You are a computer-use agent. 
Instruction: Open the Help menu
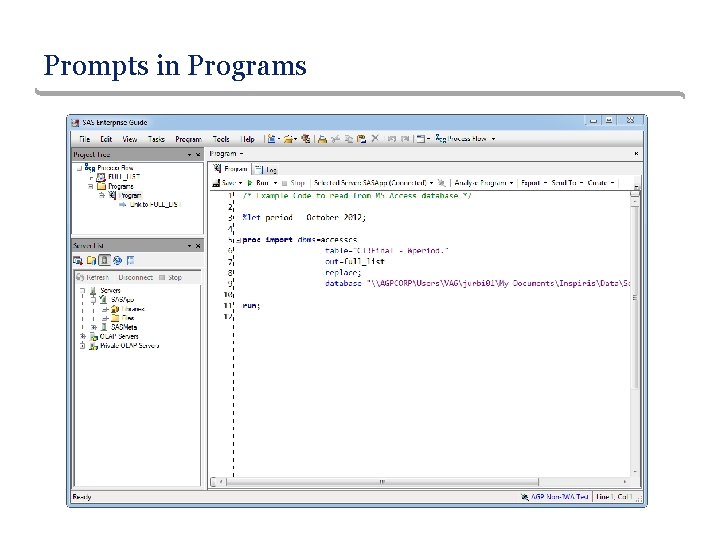(x=248, y=139)
